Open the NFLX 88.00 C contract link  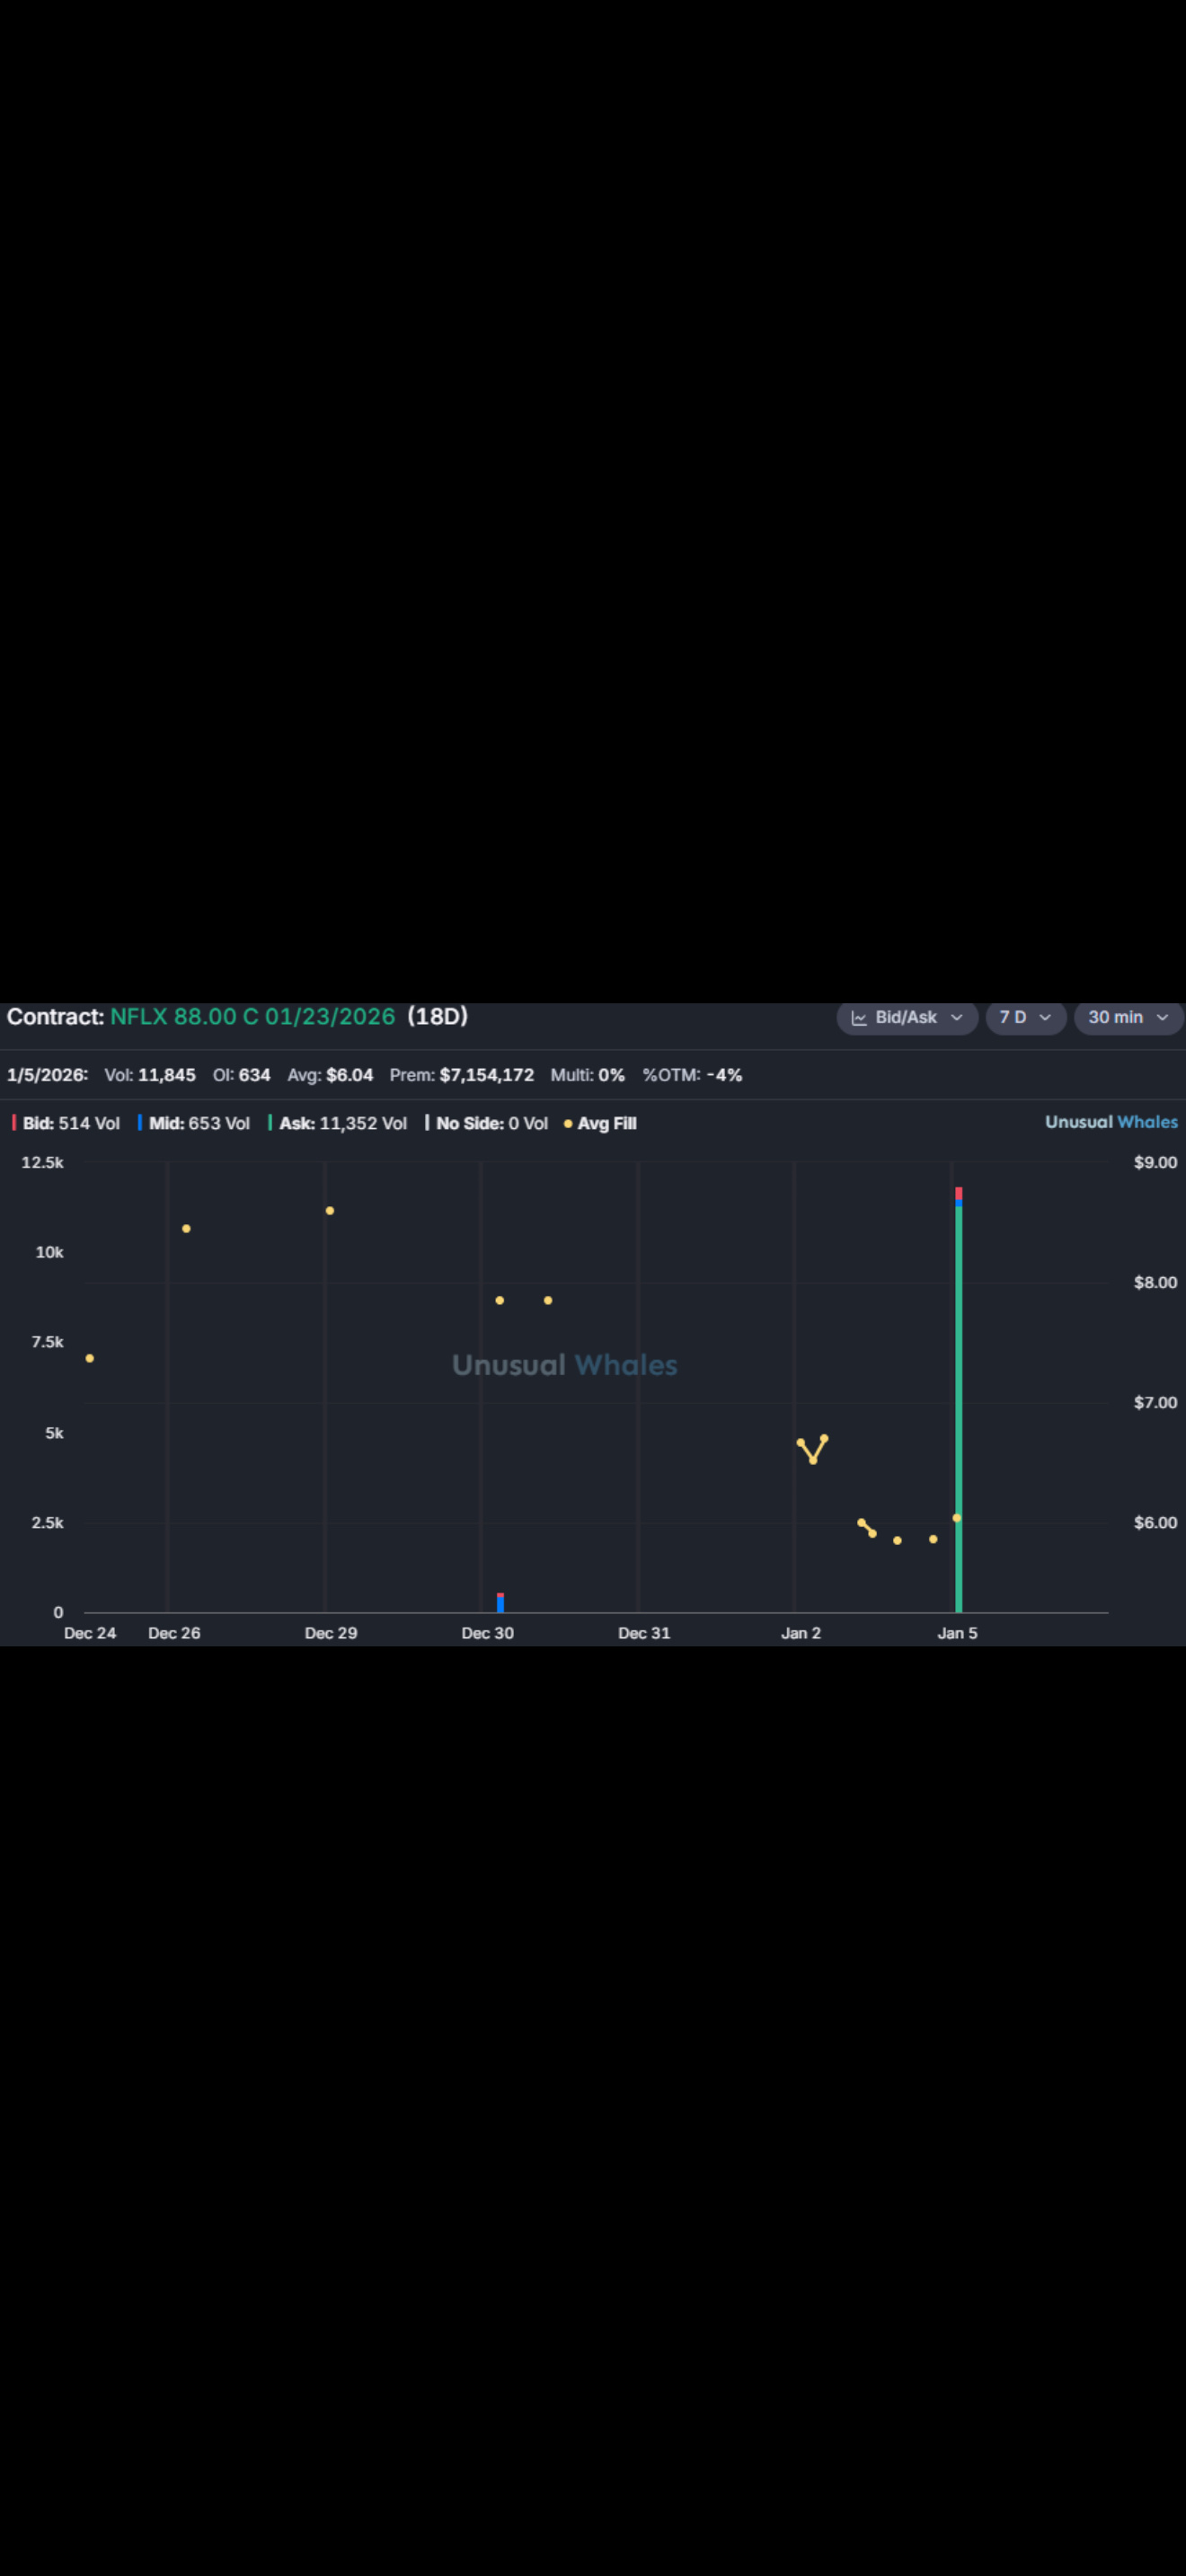click(x=252, y=1016)
